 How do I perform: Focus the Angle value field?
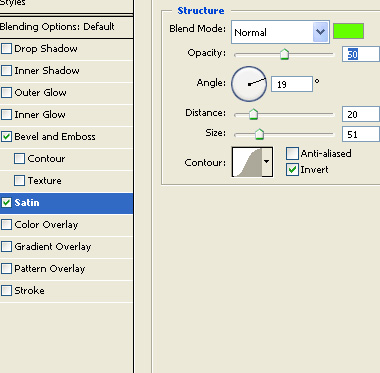[292, 84]
